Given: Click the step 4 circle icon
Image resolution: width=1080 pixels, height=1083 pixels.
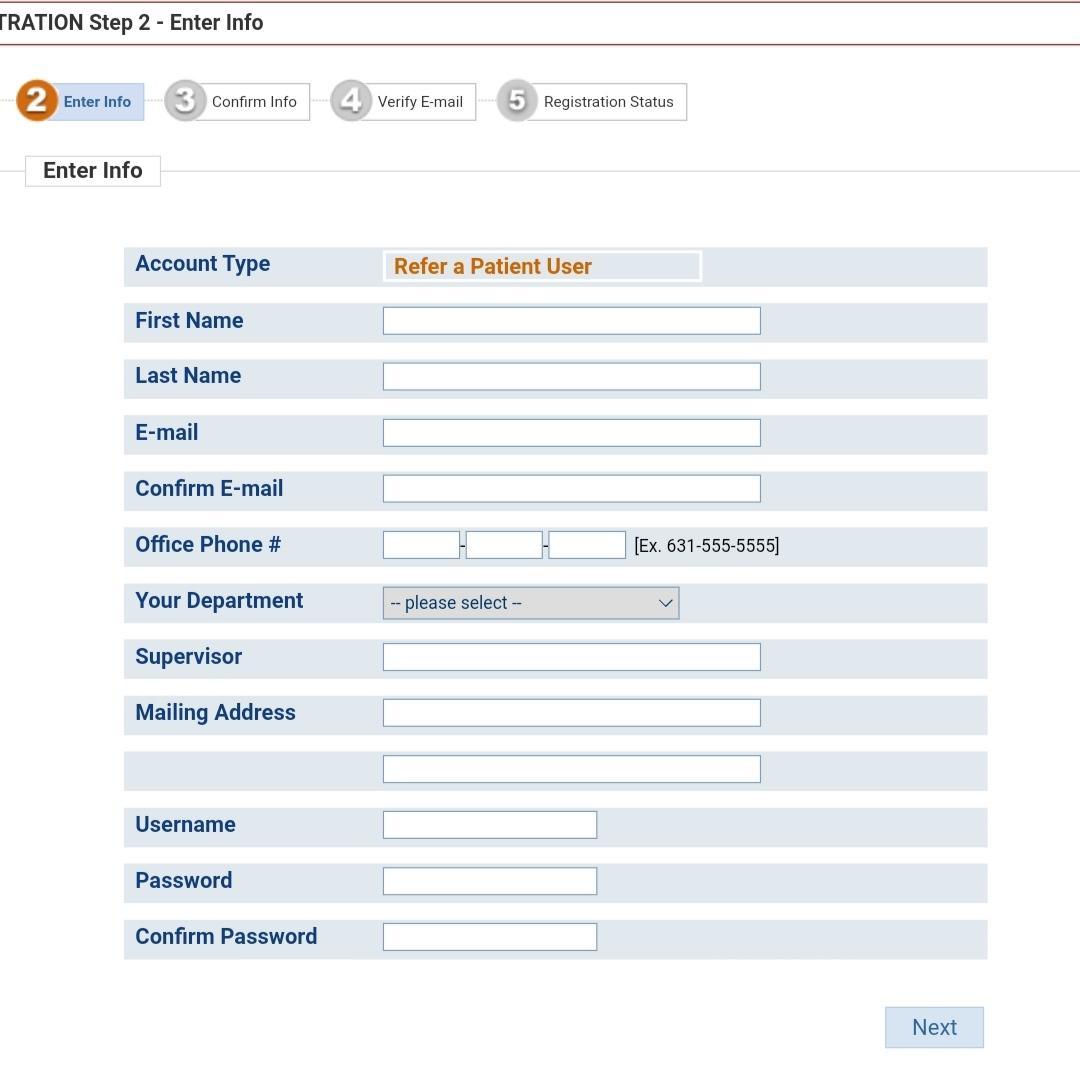Looking at the screenshot, I should [x=351, y=101].
